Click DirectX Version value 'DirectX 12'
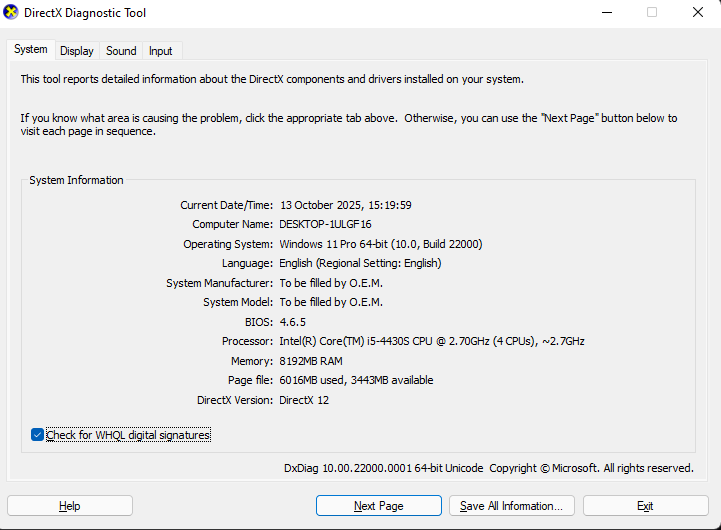This screenshot has height=530, width=721. pyautogui.click(x=304, y=400)
